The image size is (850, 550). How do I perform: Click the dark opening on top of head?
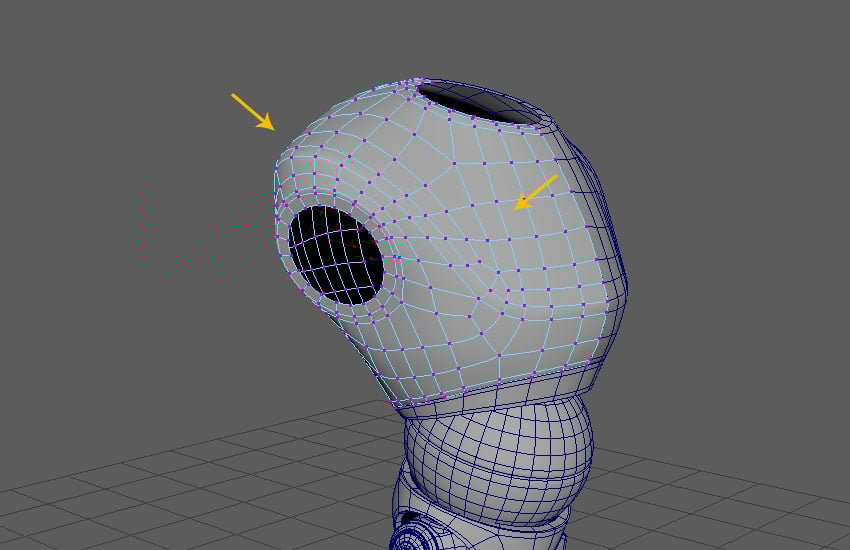pos(480,103)
